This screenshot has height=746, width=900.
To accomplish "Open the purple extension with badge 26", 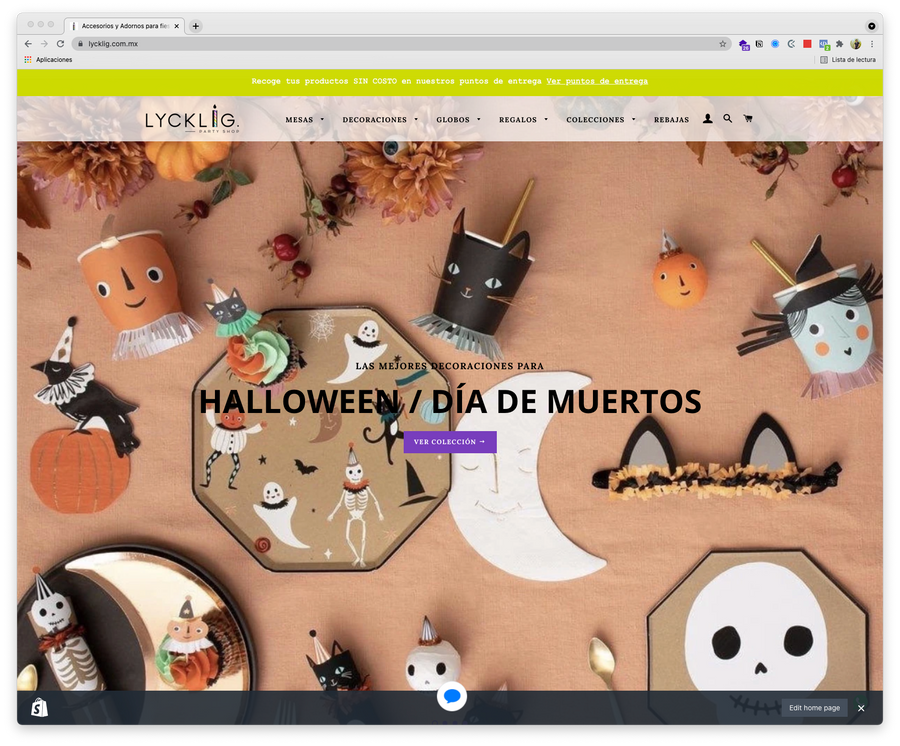I will click(744, 44).
